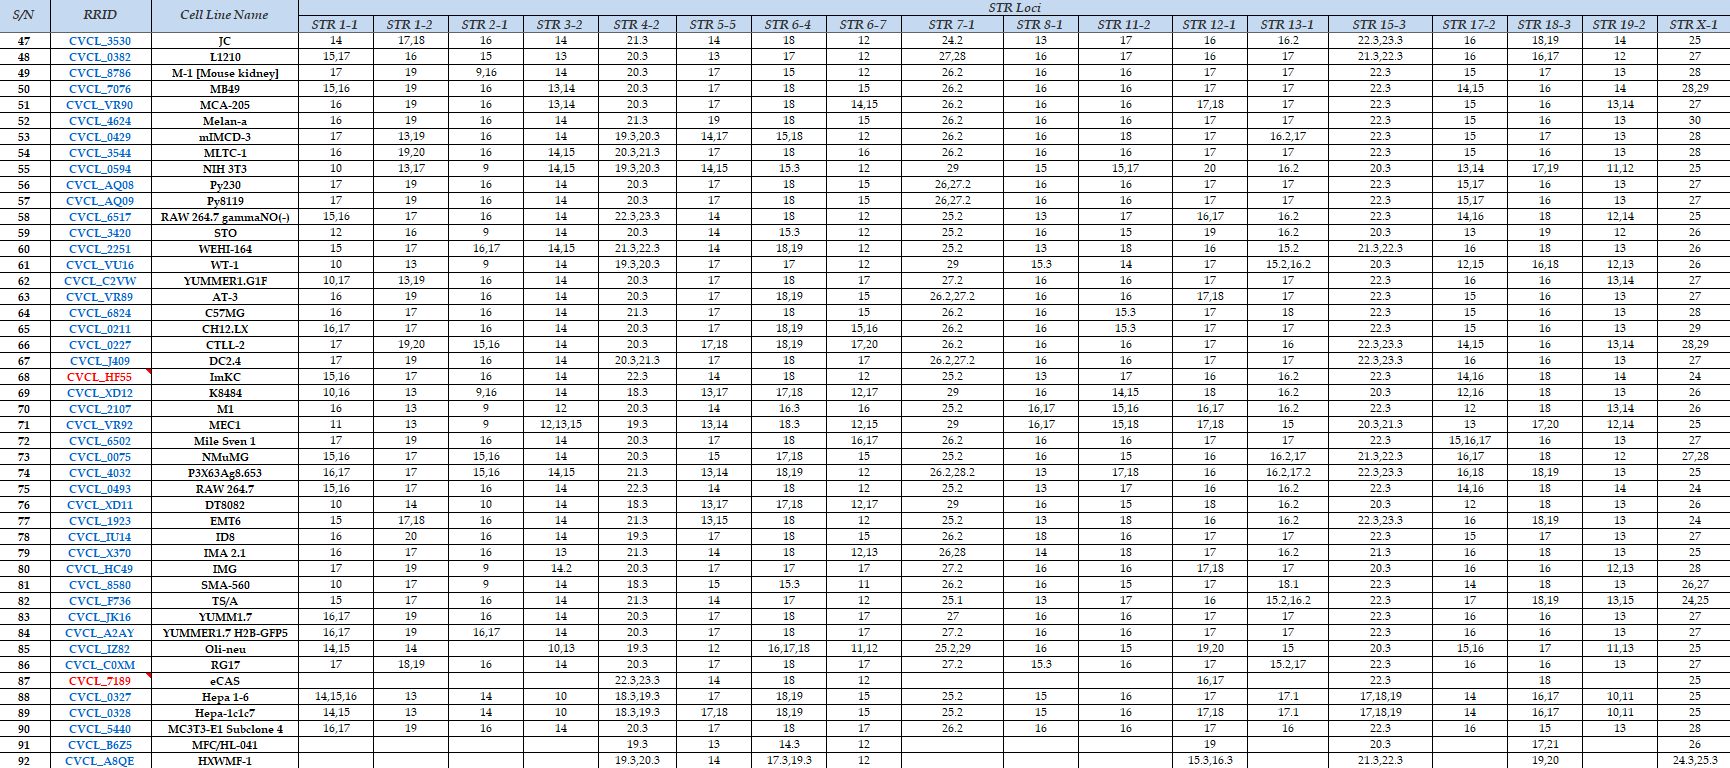Select the 16,17,18 cell in Oli-neu row

(789, 649)
